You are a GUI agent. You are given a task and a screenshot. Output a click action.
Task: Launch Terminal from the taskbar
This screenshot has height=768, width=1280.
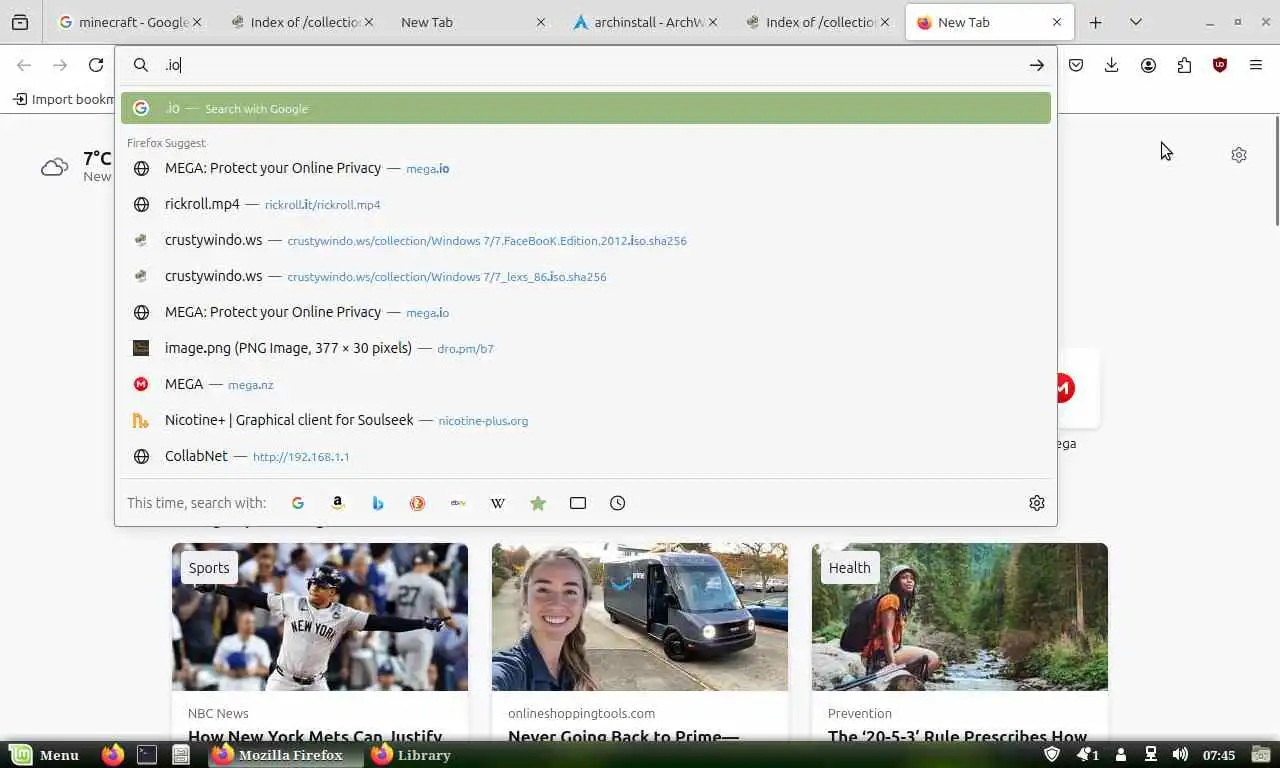coord(147,755)
